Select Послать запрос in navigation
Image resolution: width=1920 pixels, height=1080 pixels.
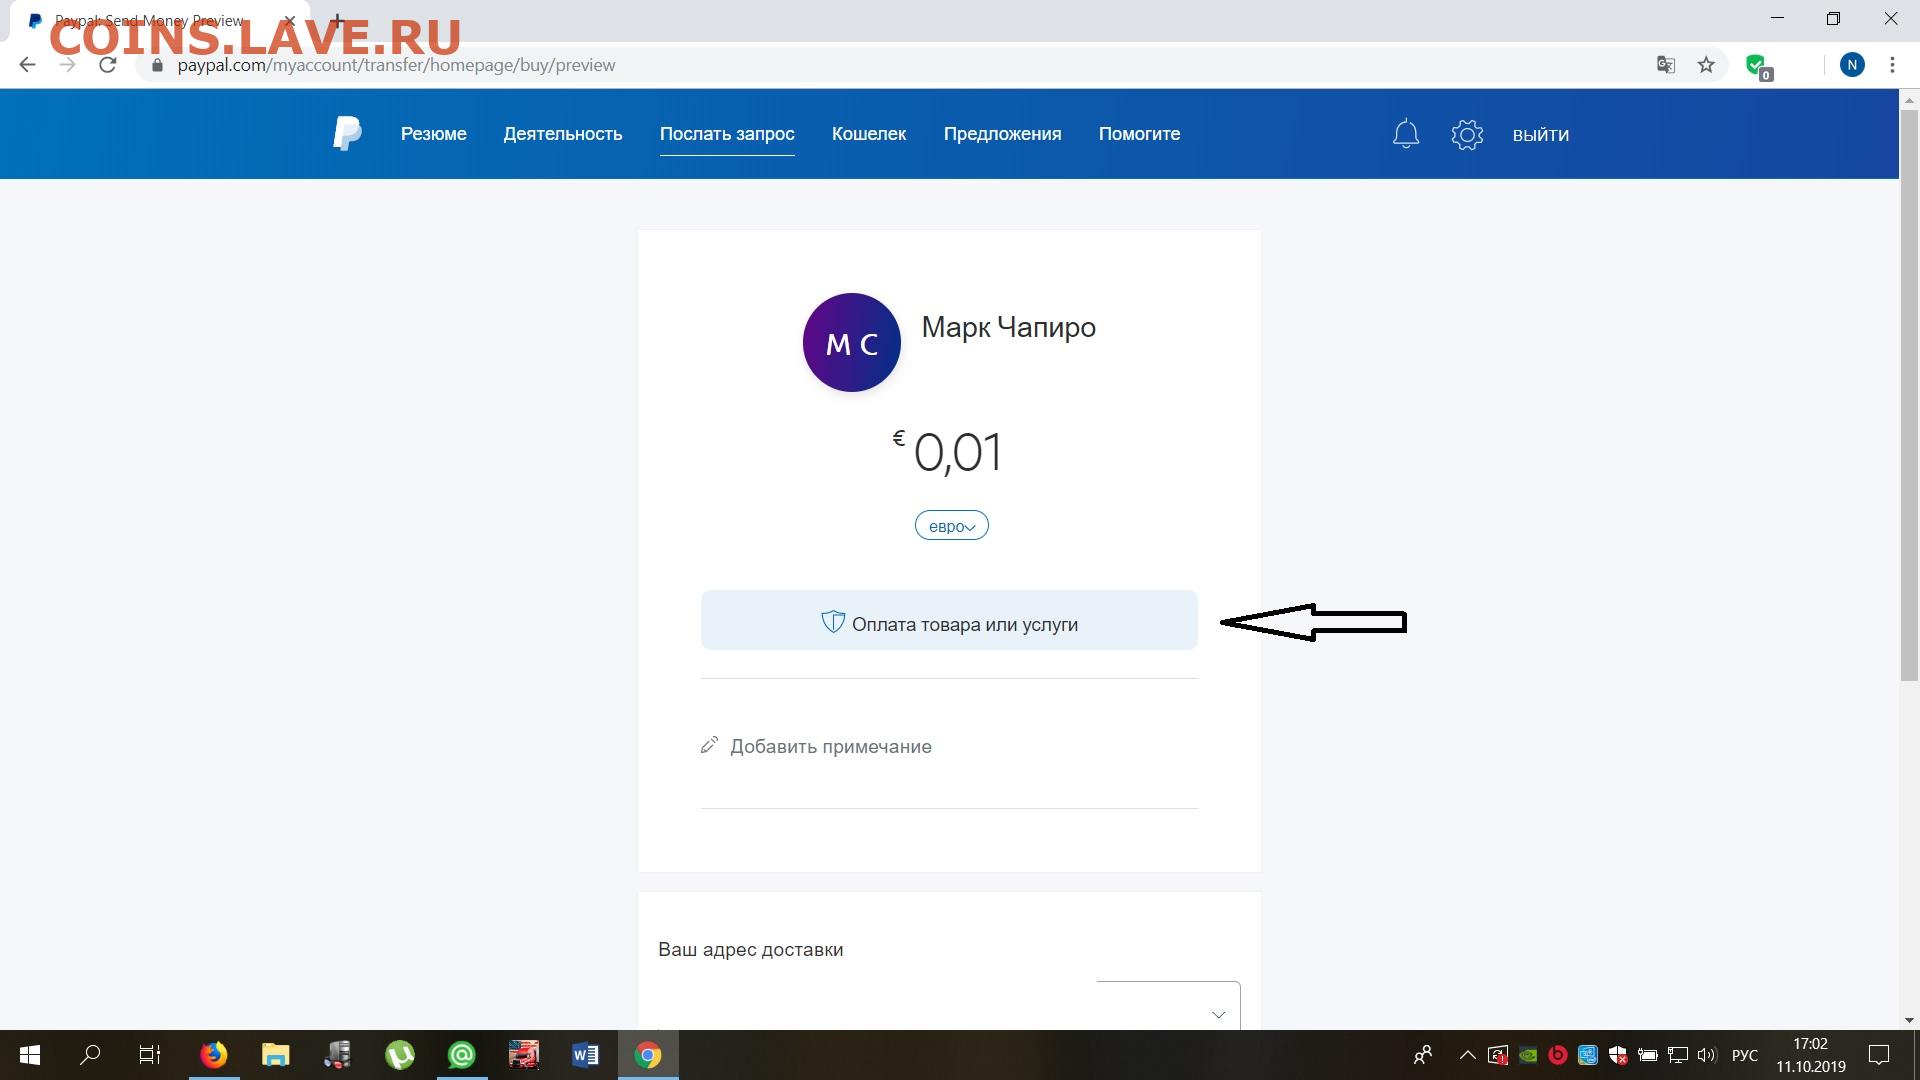click(727, 134)
